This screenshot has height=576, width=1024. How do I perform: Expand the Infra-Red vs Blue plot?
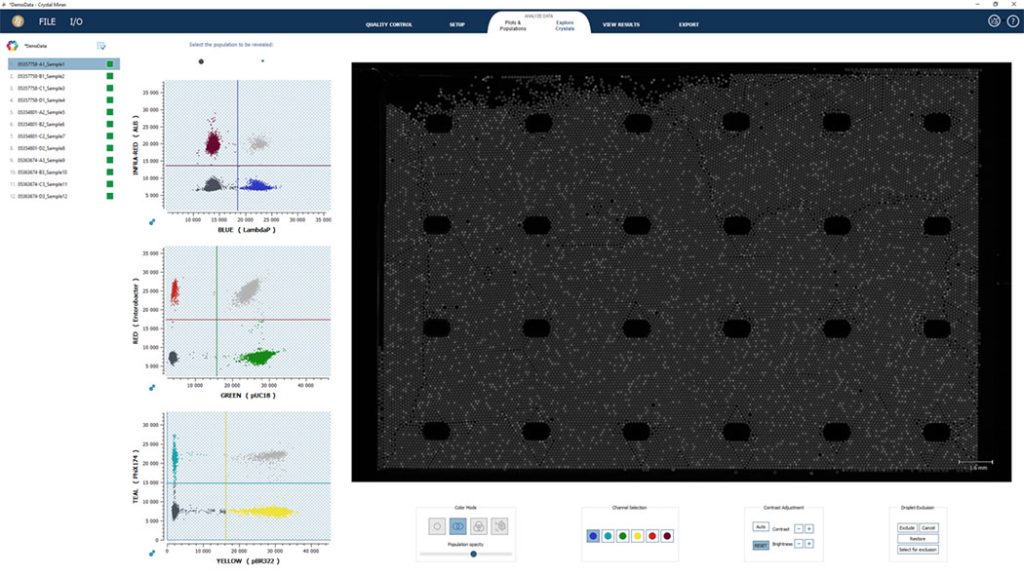[153, 222]
